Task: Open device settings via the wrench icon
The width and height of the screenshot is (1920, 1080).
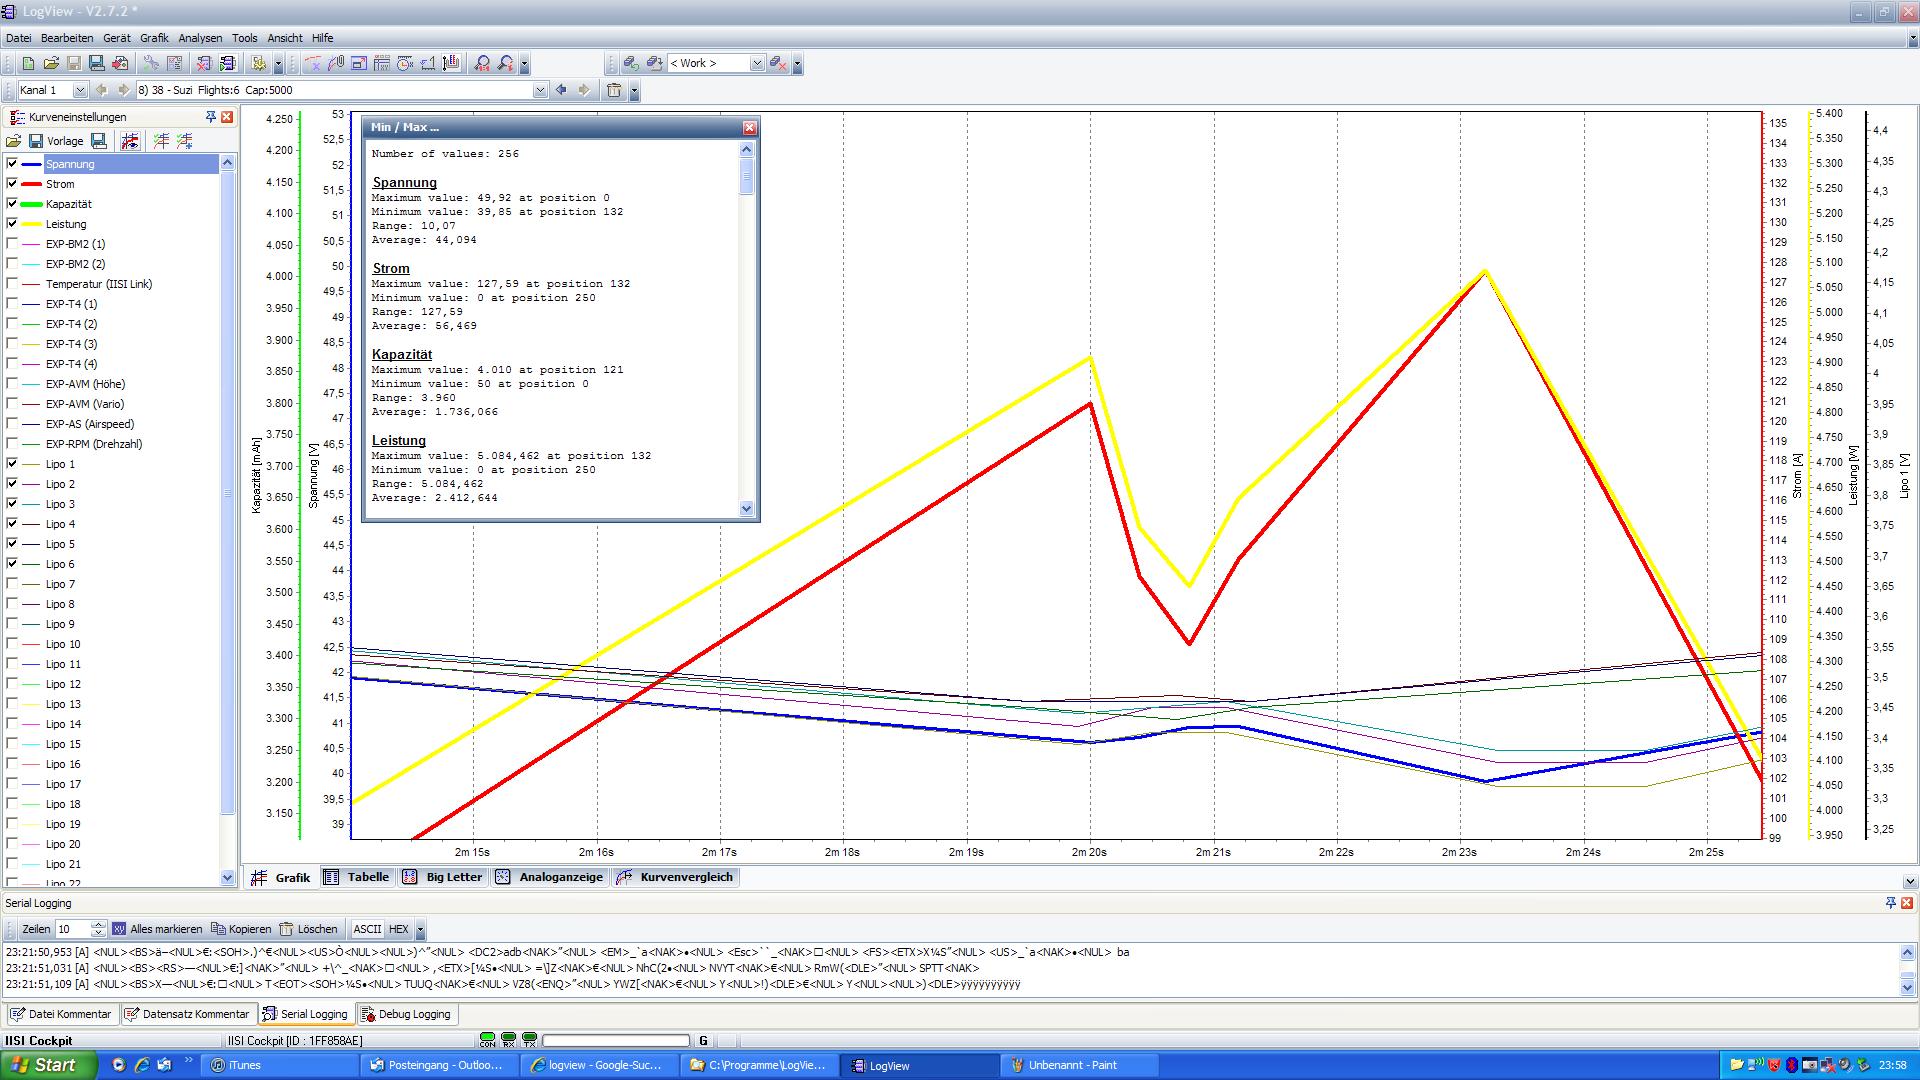Action: [151, 64]
